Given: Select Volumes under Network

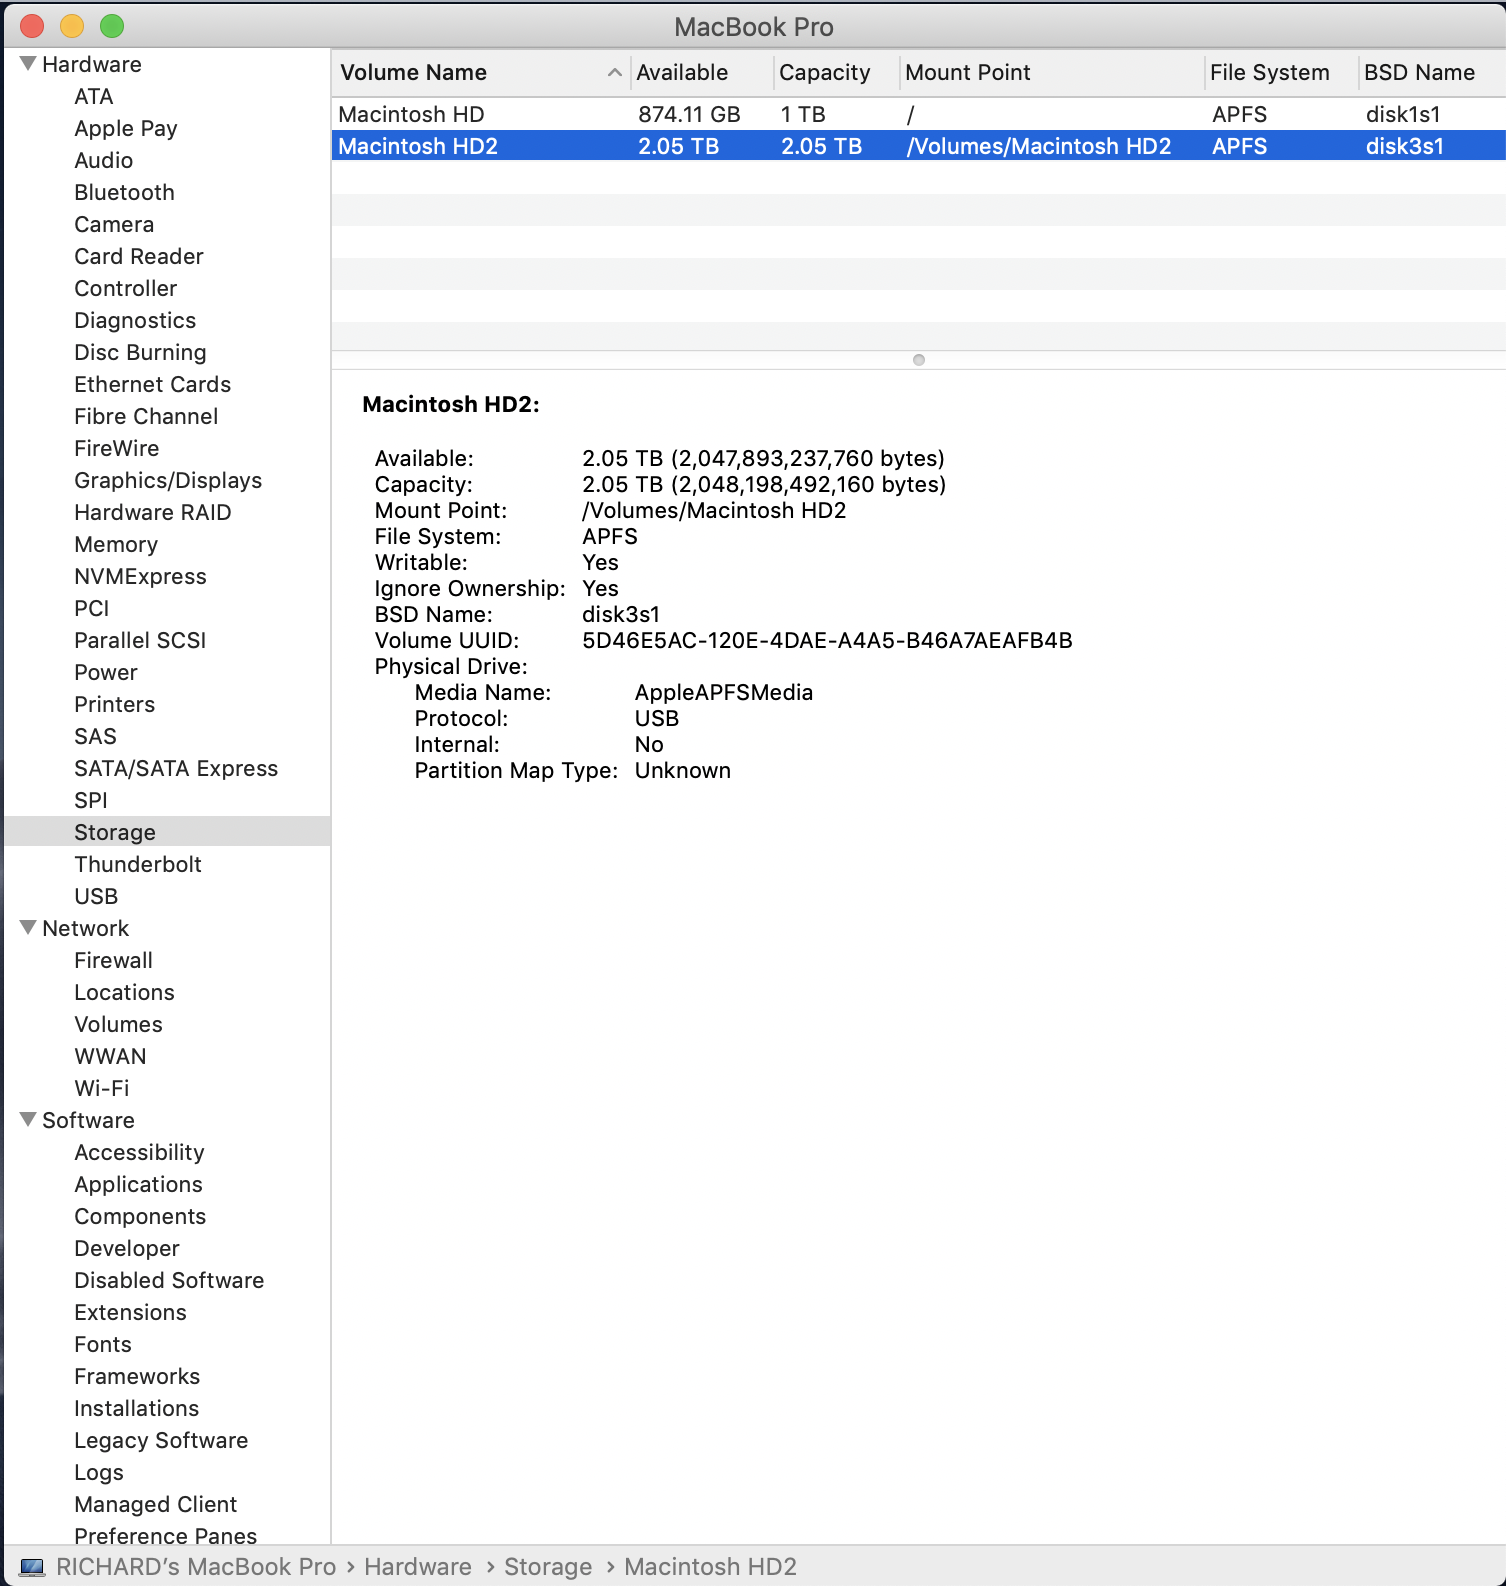Looking at the screenshot, I should pyautogui.click(x=118, y=1024).
